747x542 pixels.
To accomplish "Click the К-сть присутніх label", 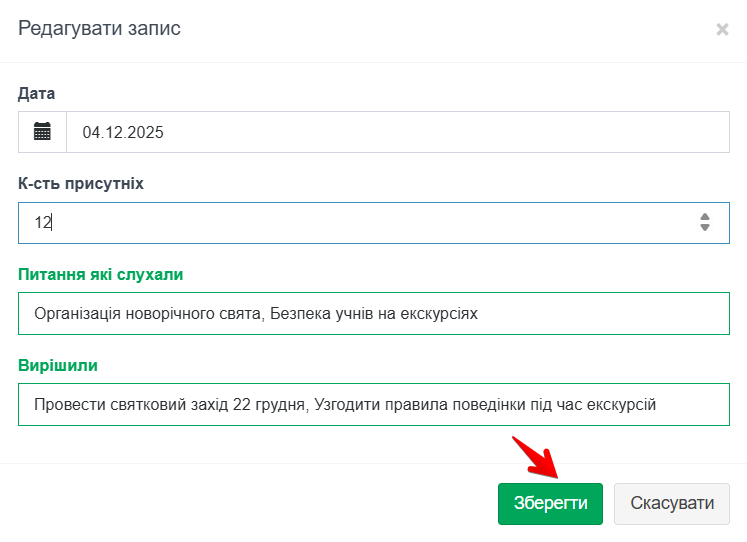I will pyautogui.click(x=81, y=184).
